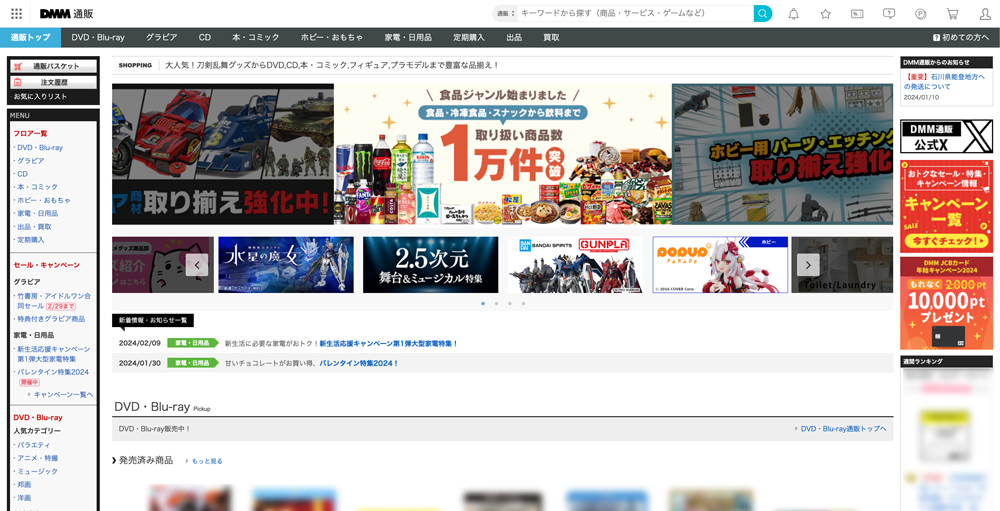Open sidebar category ミュージック
1000x511 pixels.
pyautogui.click(x=37, y=471)
